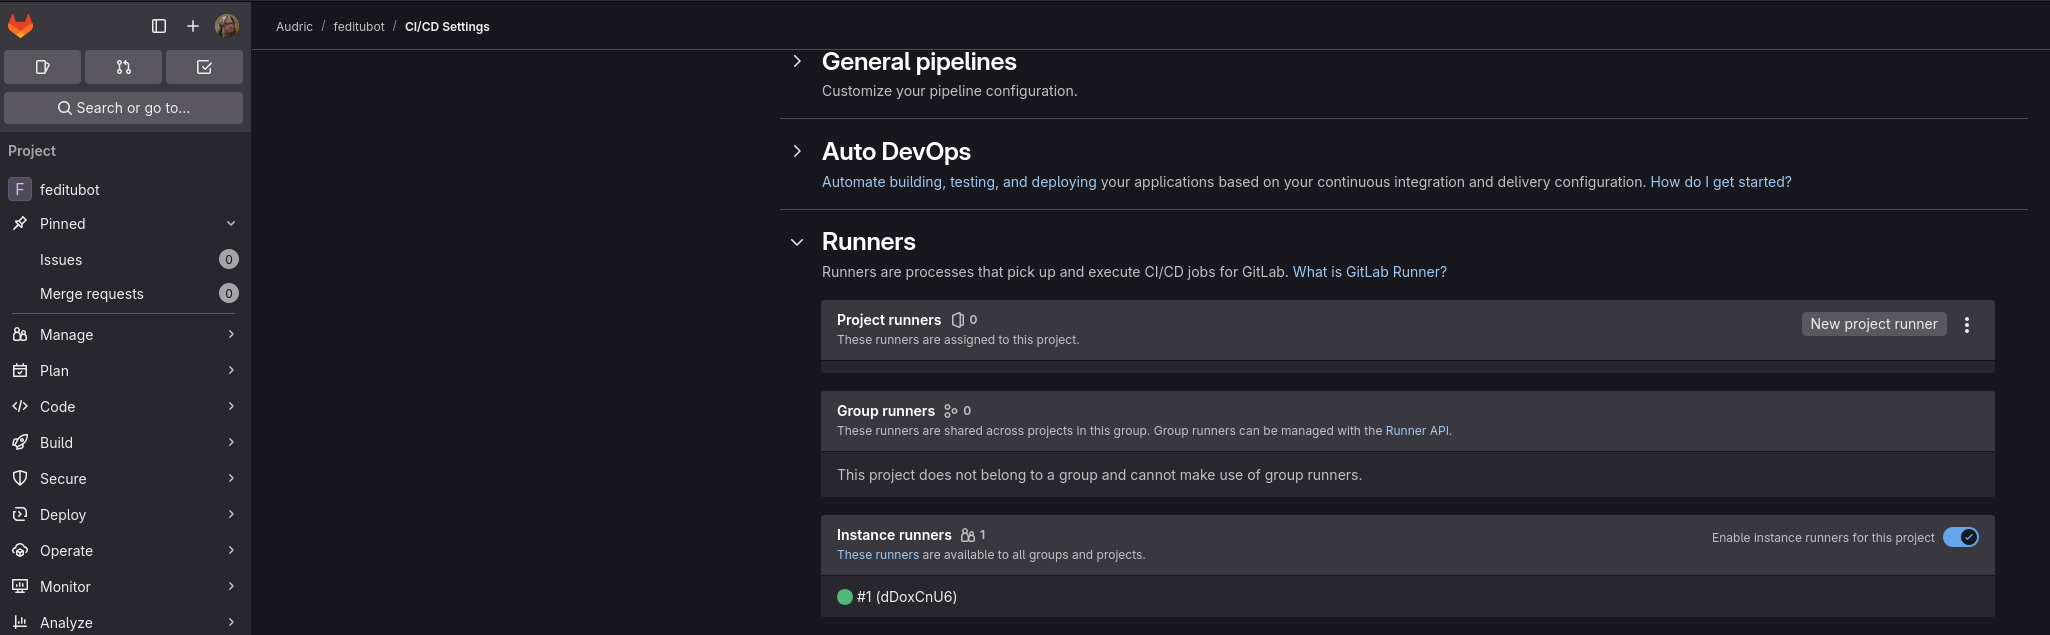This screenshot has width=2050, height=635.
Task: Open Merge requests in sidebar
Action: (92, 294)
